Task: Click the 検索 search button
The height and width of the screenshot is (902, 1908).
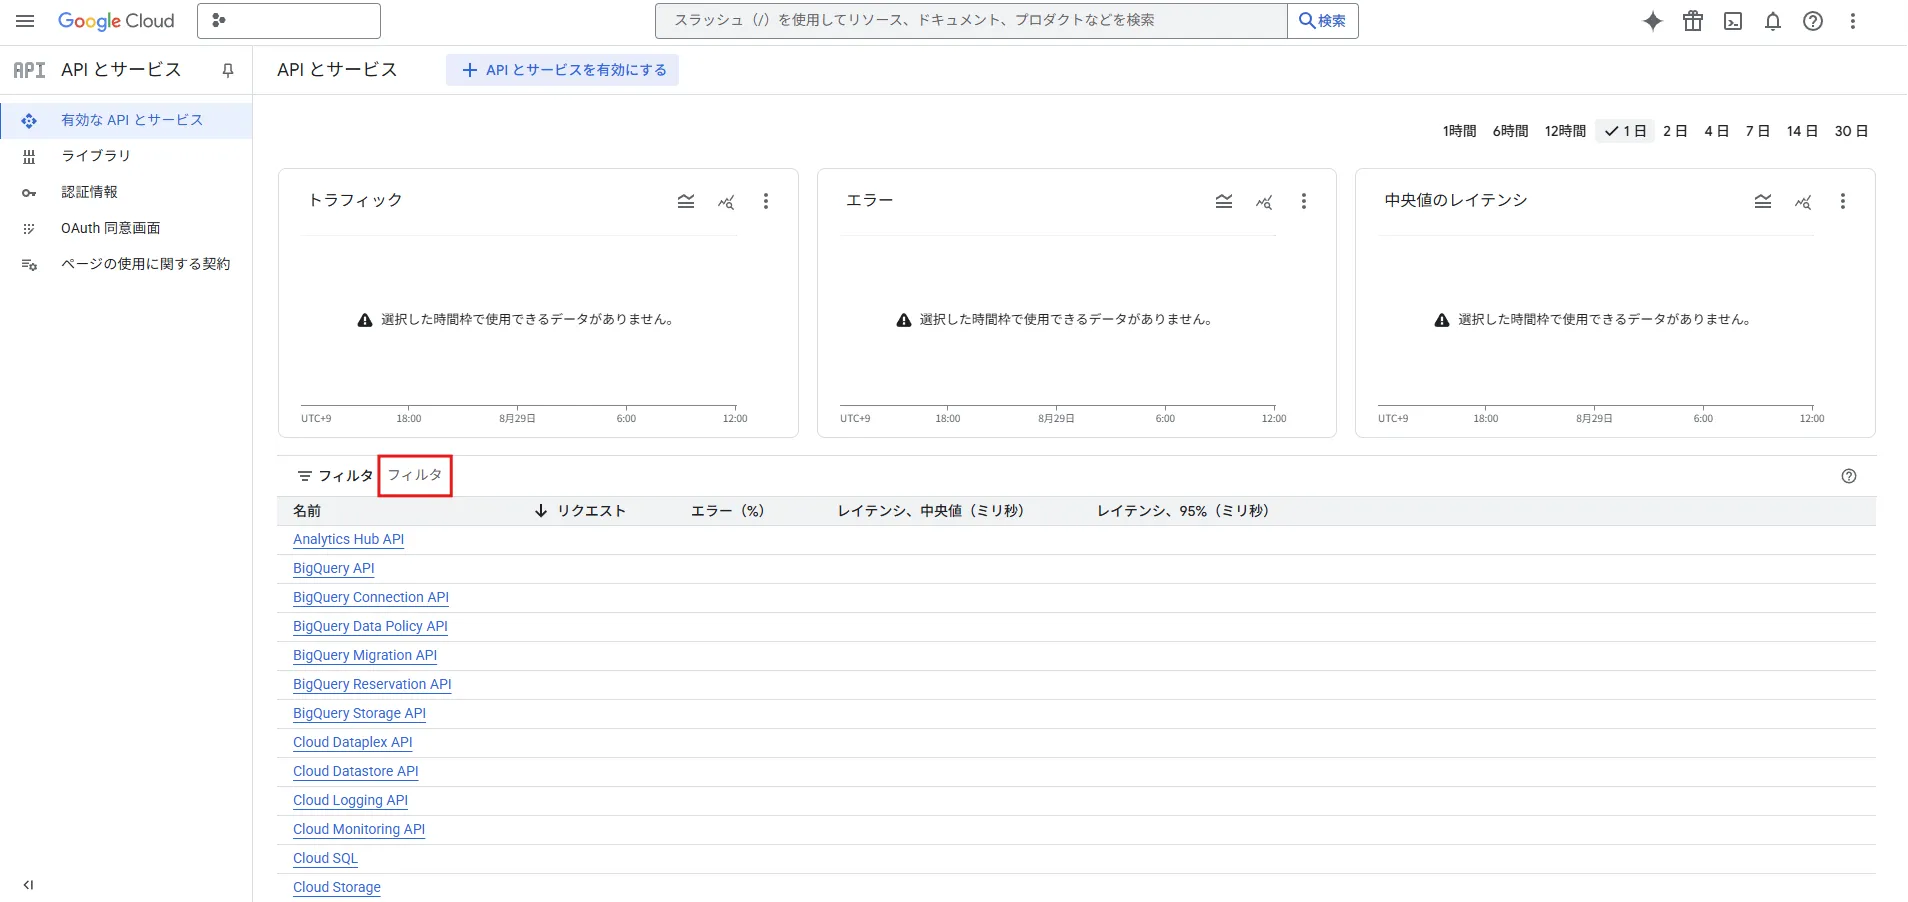Action: click(1322, 21)
